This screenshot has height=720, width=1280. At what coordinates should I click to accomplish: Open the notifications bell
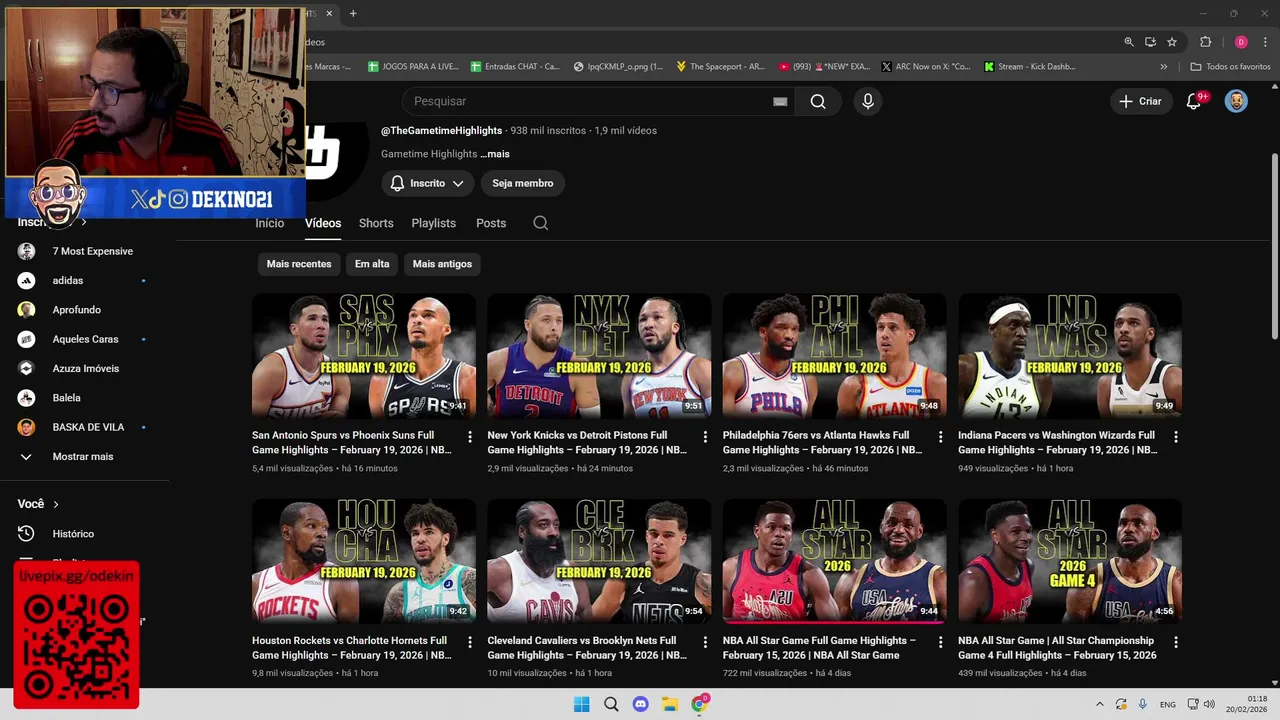click(x=1194, y=101)
